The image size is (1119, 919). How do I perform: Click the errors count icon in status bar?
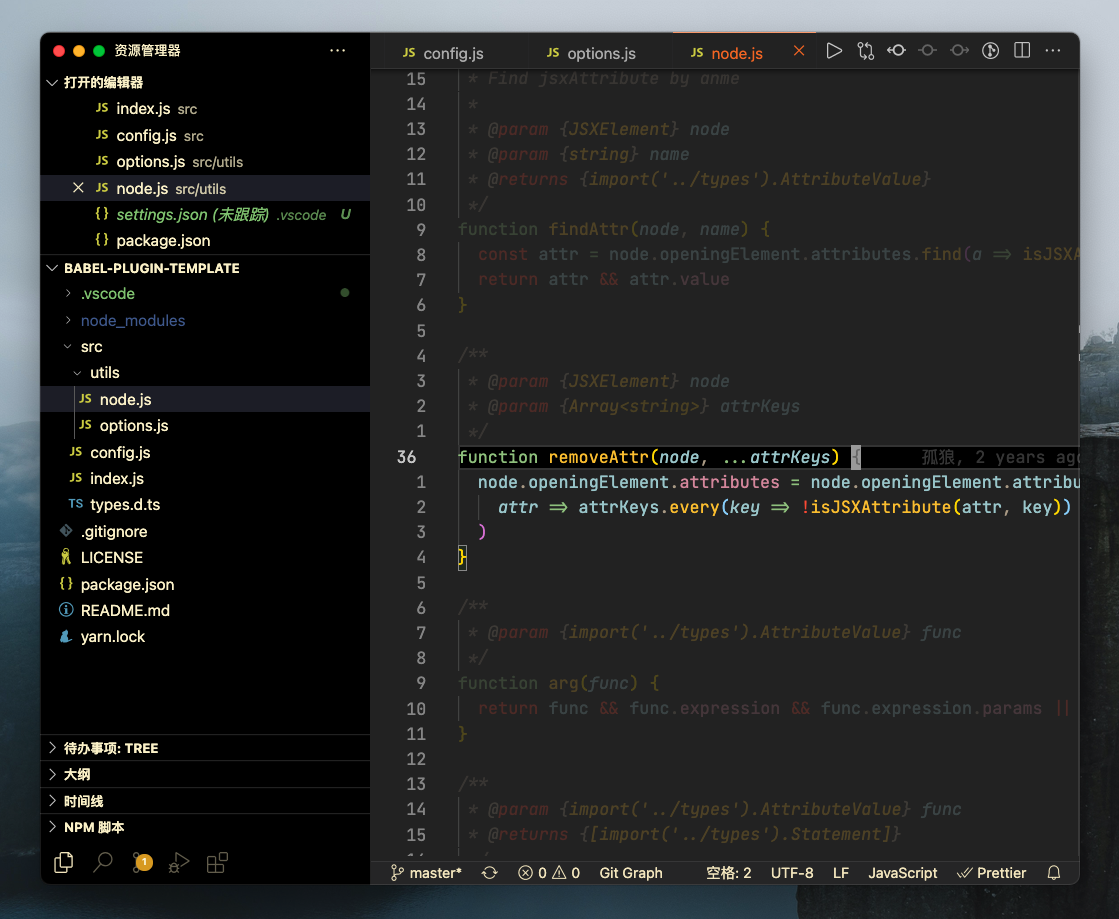pos(532,873)
